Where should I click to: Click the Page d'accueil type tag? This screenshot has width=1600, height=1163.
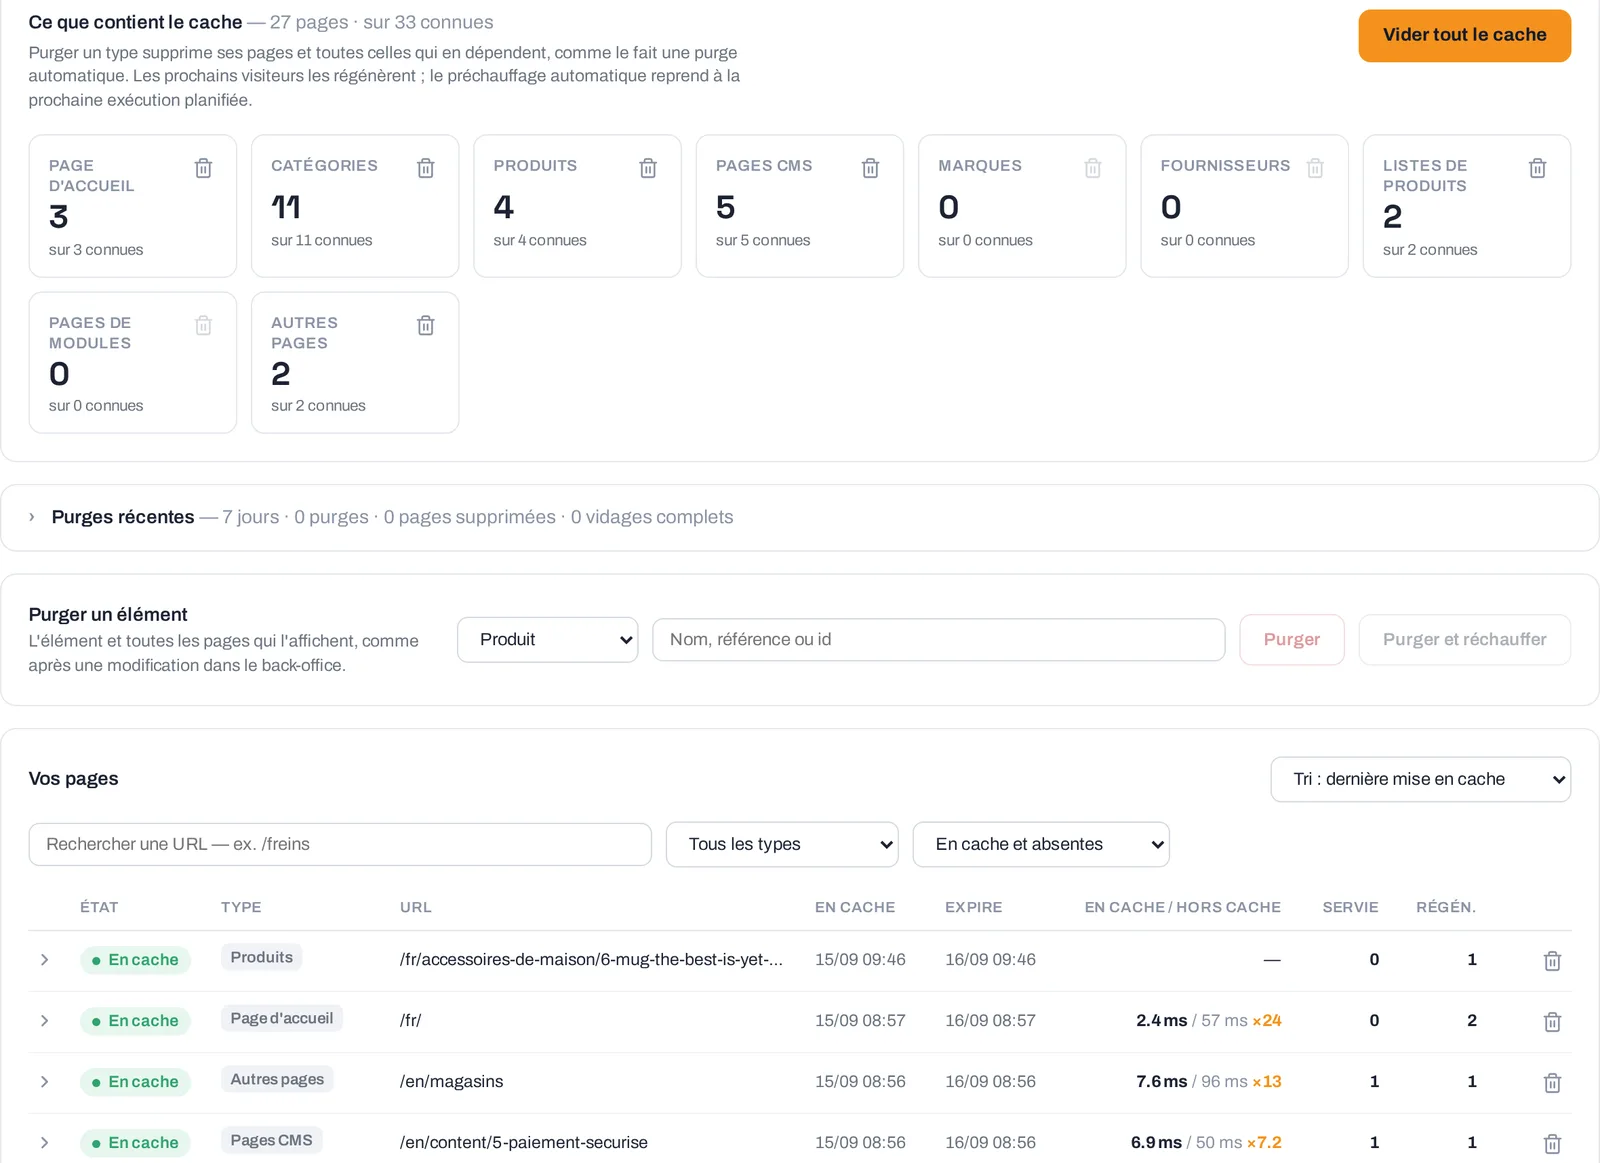pyautogui.click(x=282, y=1018)
